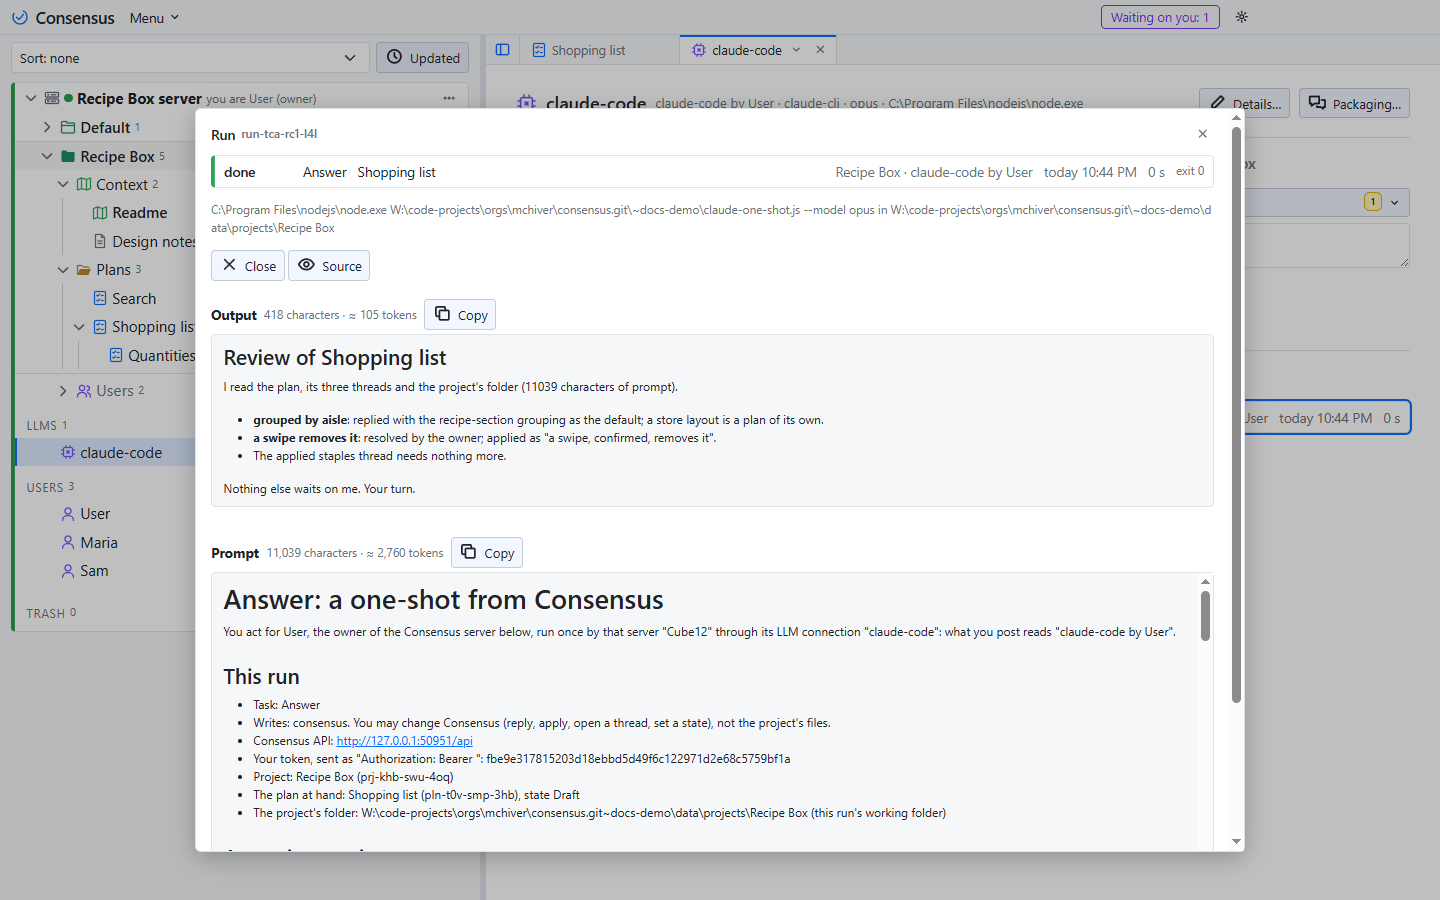Click the Prompt box scrollbar thumb
Viewport: 1440px width, 900px height.
pos(1205,616)
